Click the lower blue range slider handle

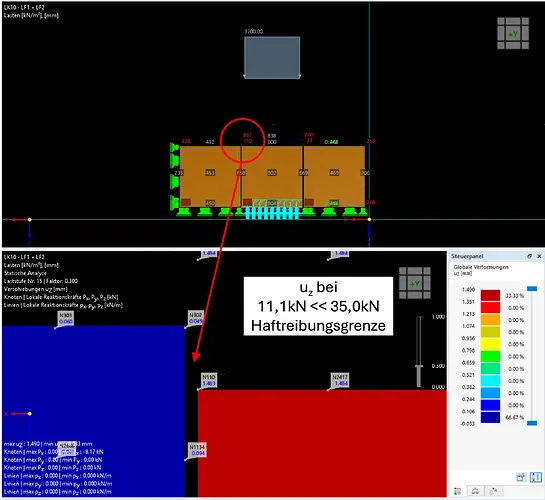point(532,423)
